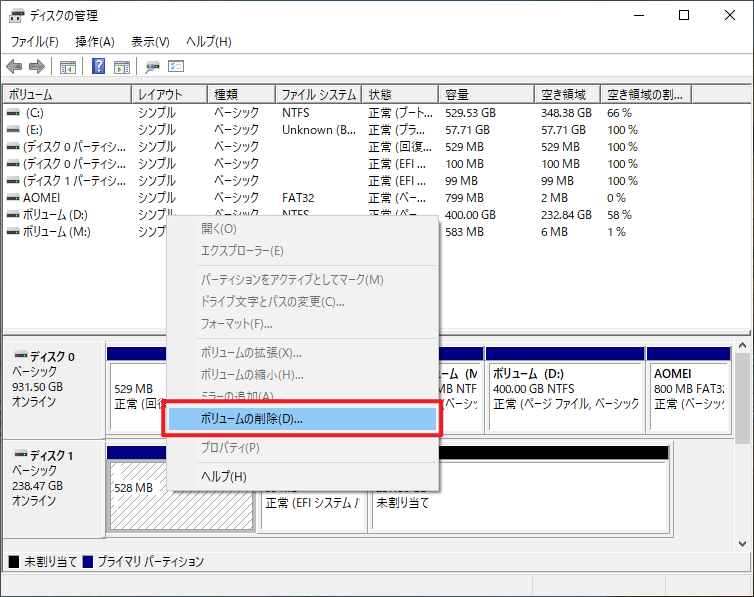
Task: Open the 操作(A) menu
Action: click(95, 42)
